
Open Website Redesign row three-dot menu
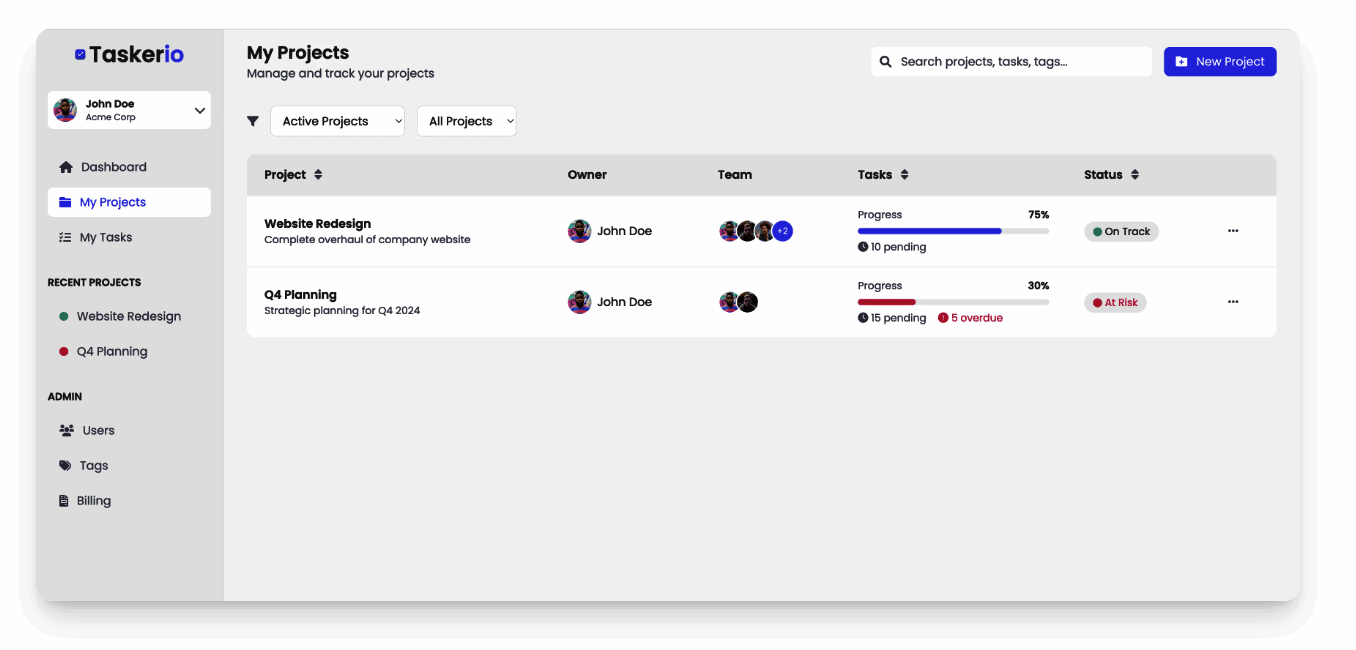click(1233, 231)
